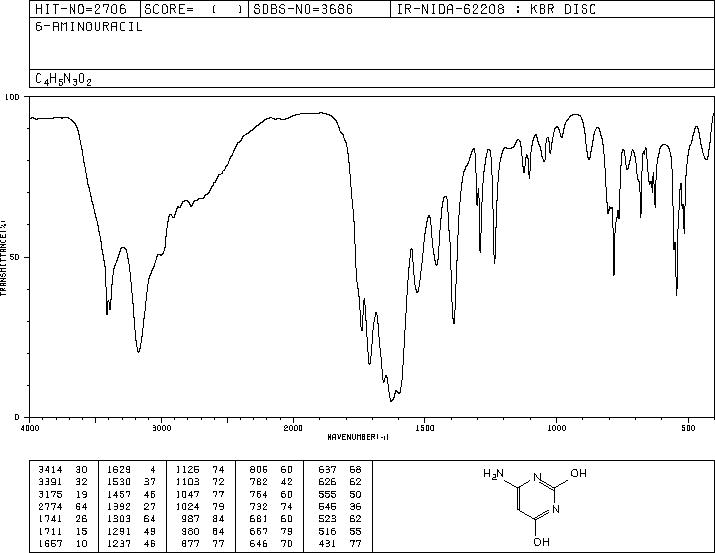Click transmittance 15 beside peak 1711
The height and width of the screenshot is (553, 715).
coord(81,532)
